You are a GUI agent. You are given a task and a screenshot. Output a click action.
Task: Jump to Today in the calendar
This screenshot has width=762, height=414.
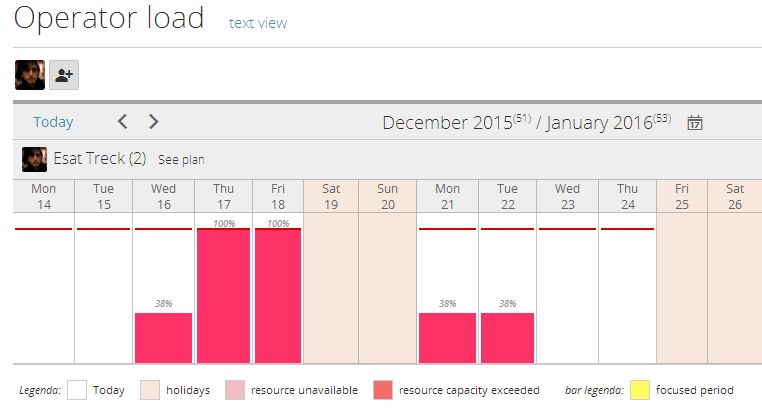53,122
